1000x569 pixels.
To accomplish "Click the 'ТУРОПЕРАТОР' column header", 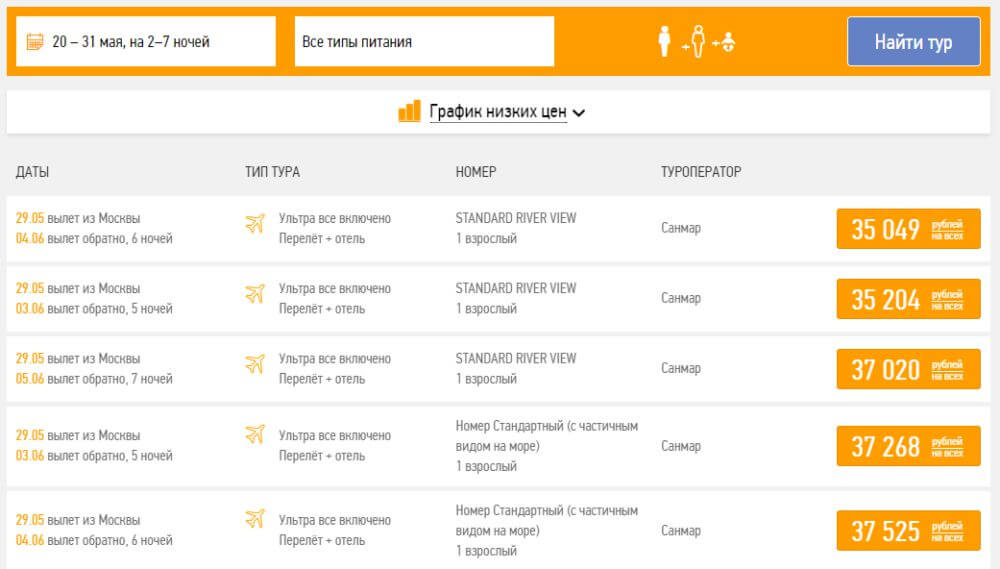I will 701,172.
